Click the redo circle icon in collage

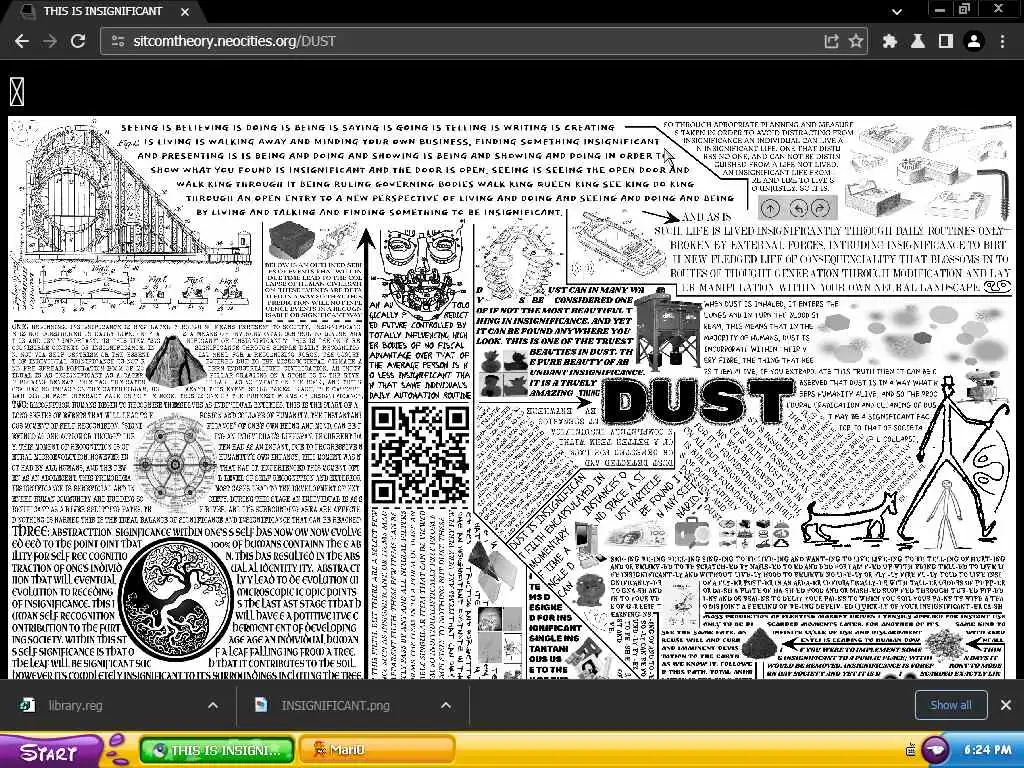coord(820,209)
